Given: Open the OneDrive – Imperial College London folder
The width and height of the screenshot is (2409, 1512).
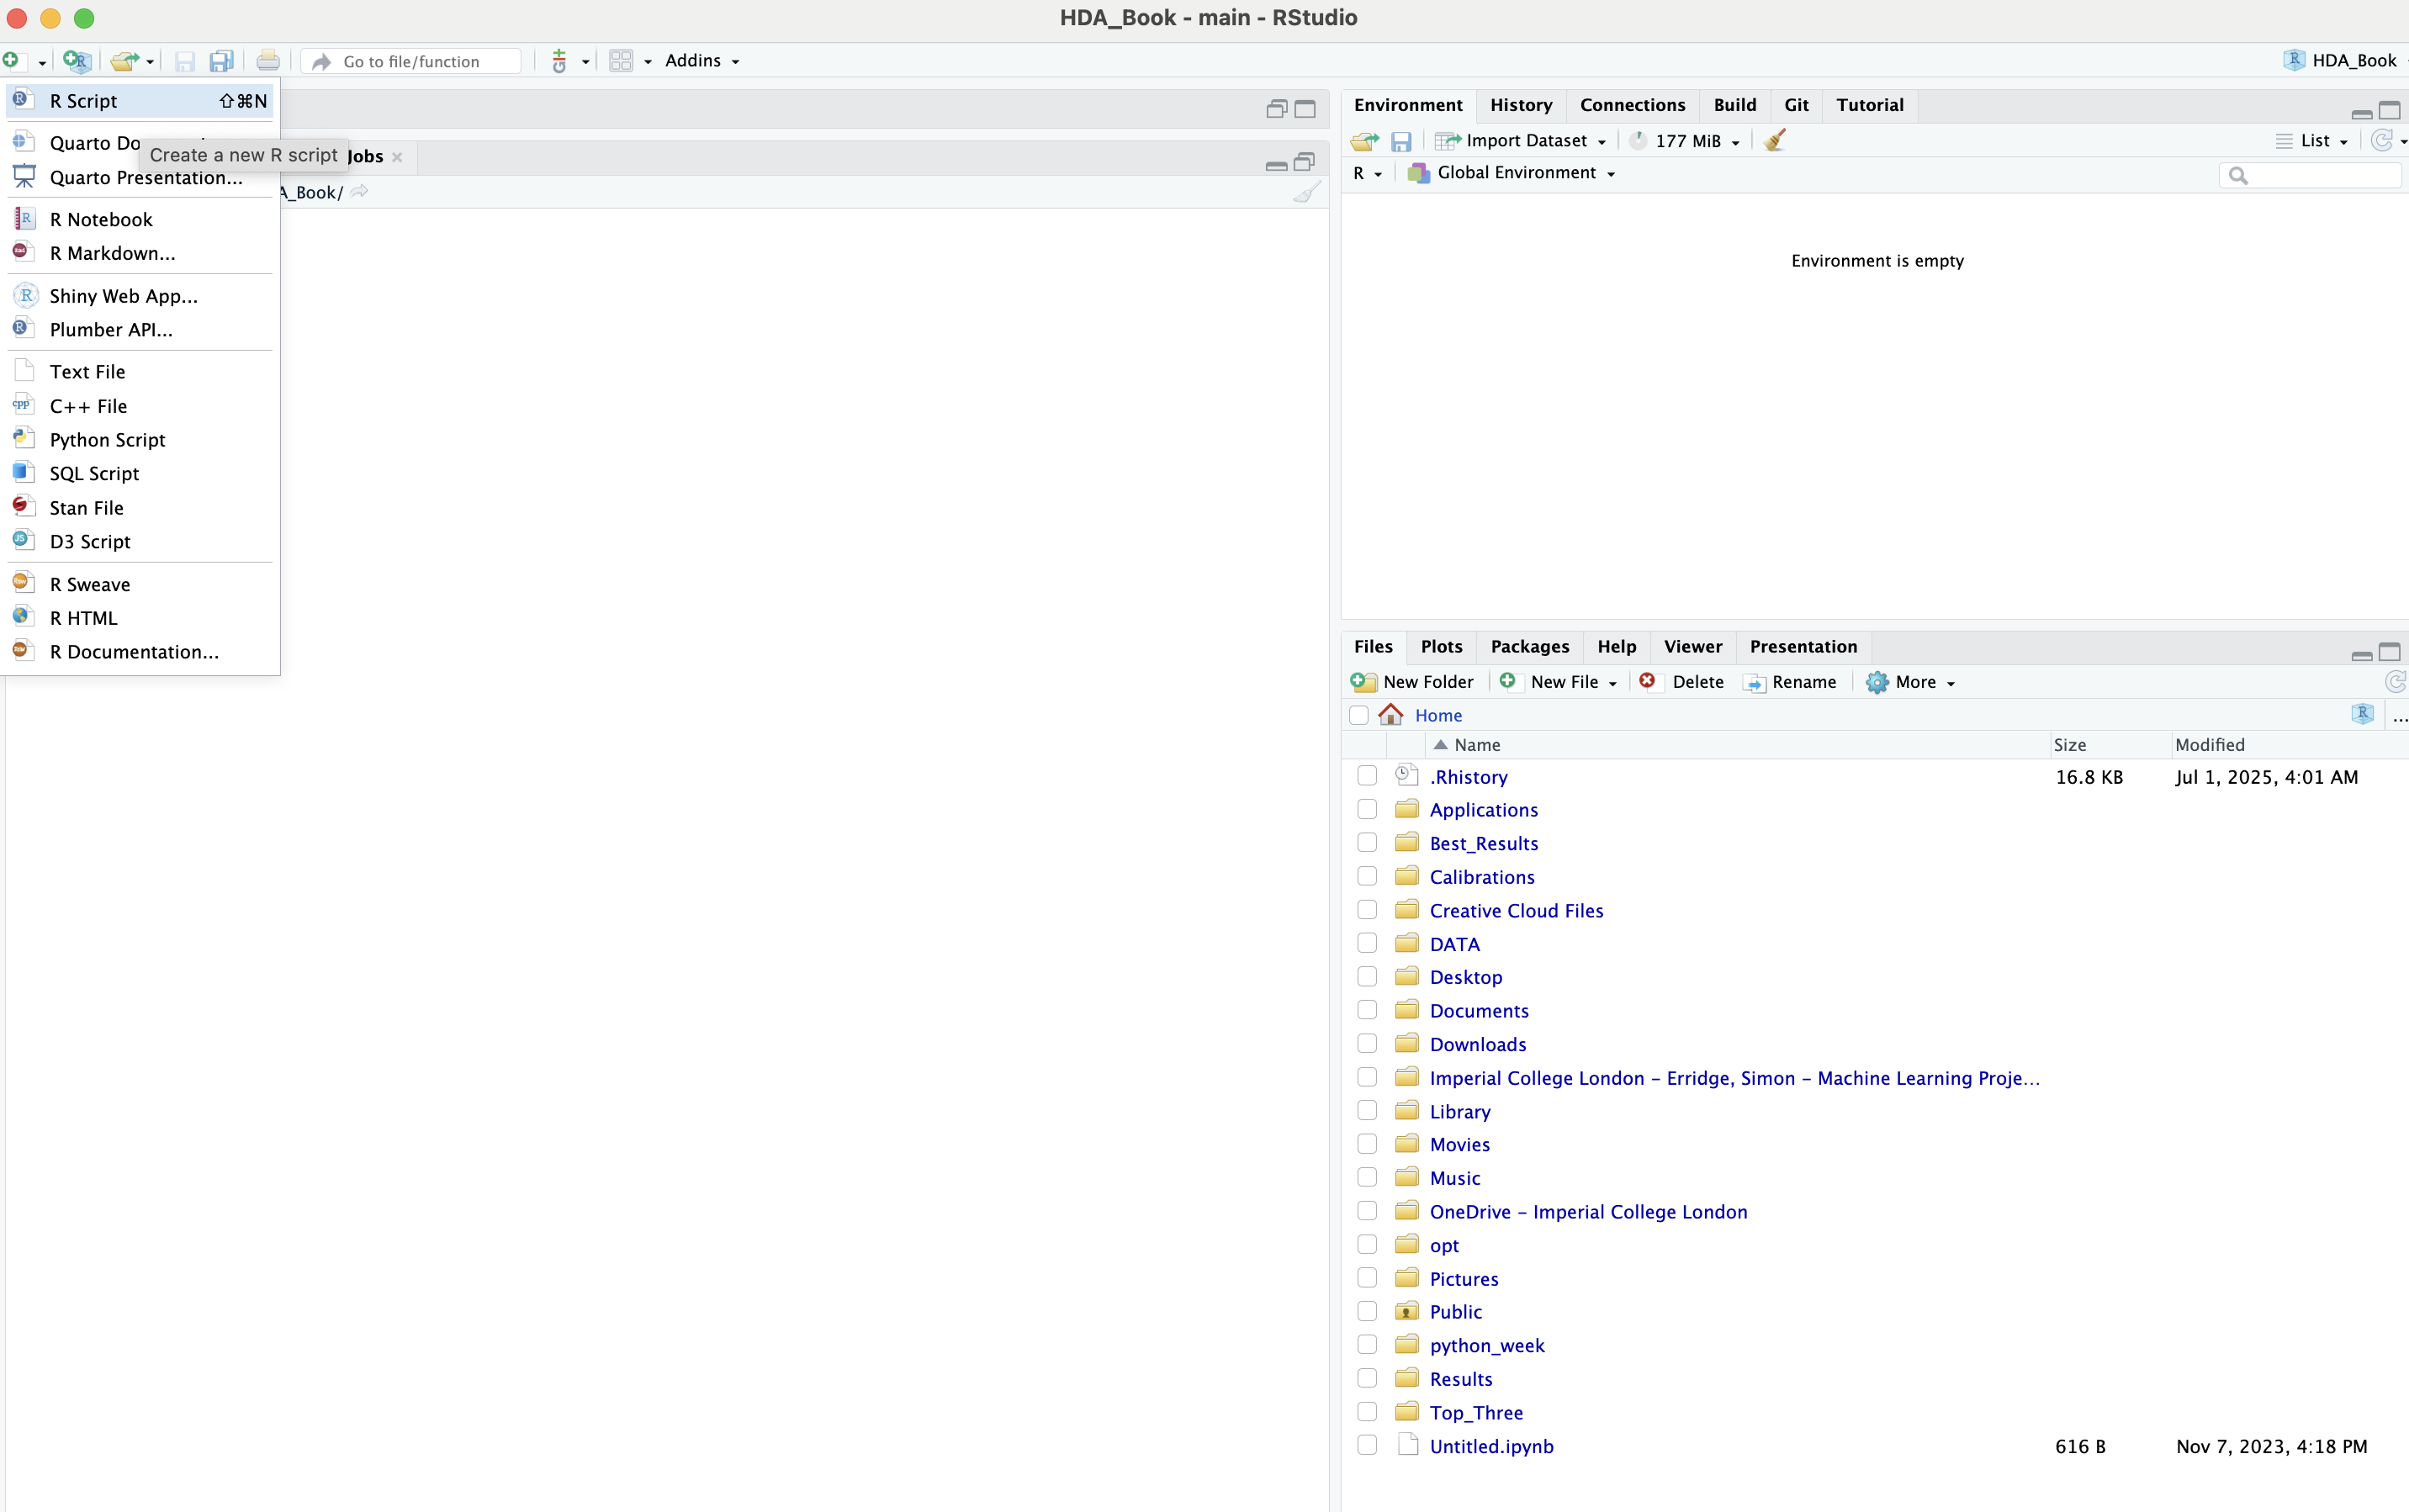Looking at the screenshot, I should click(x=1588, y=1211).
